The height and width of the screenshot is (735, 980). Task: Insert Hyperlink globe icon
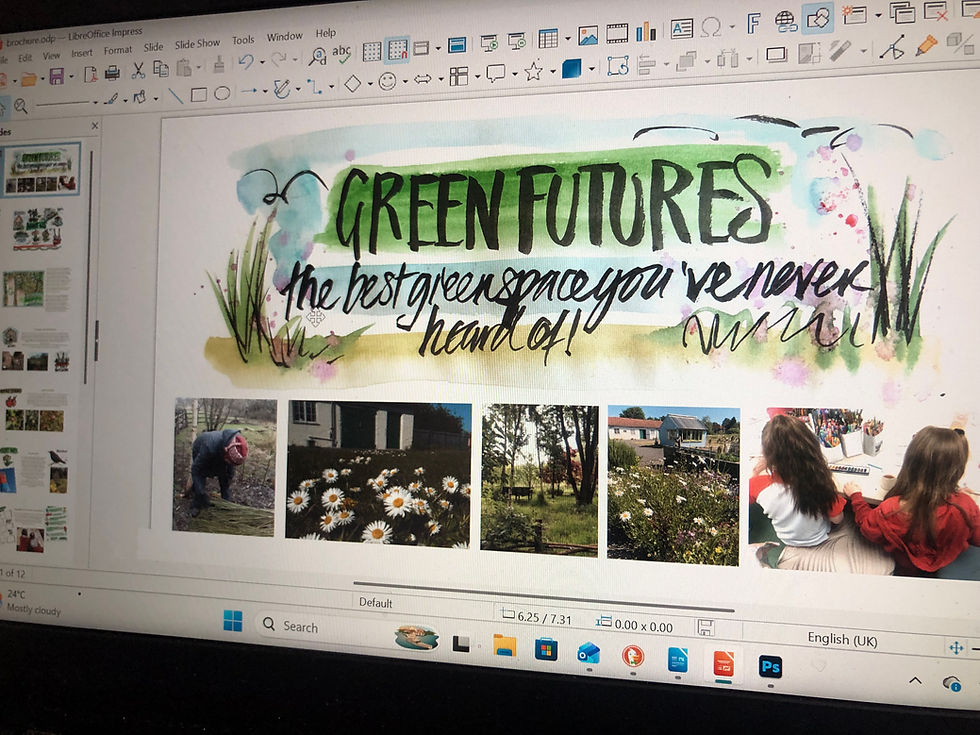pos(785,21)
